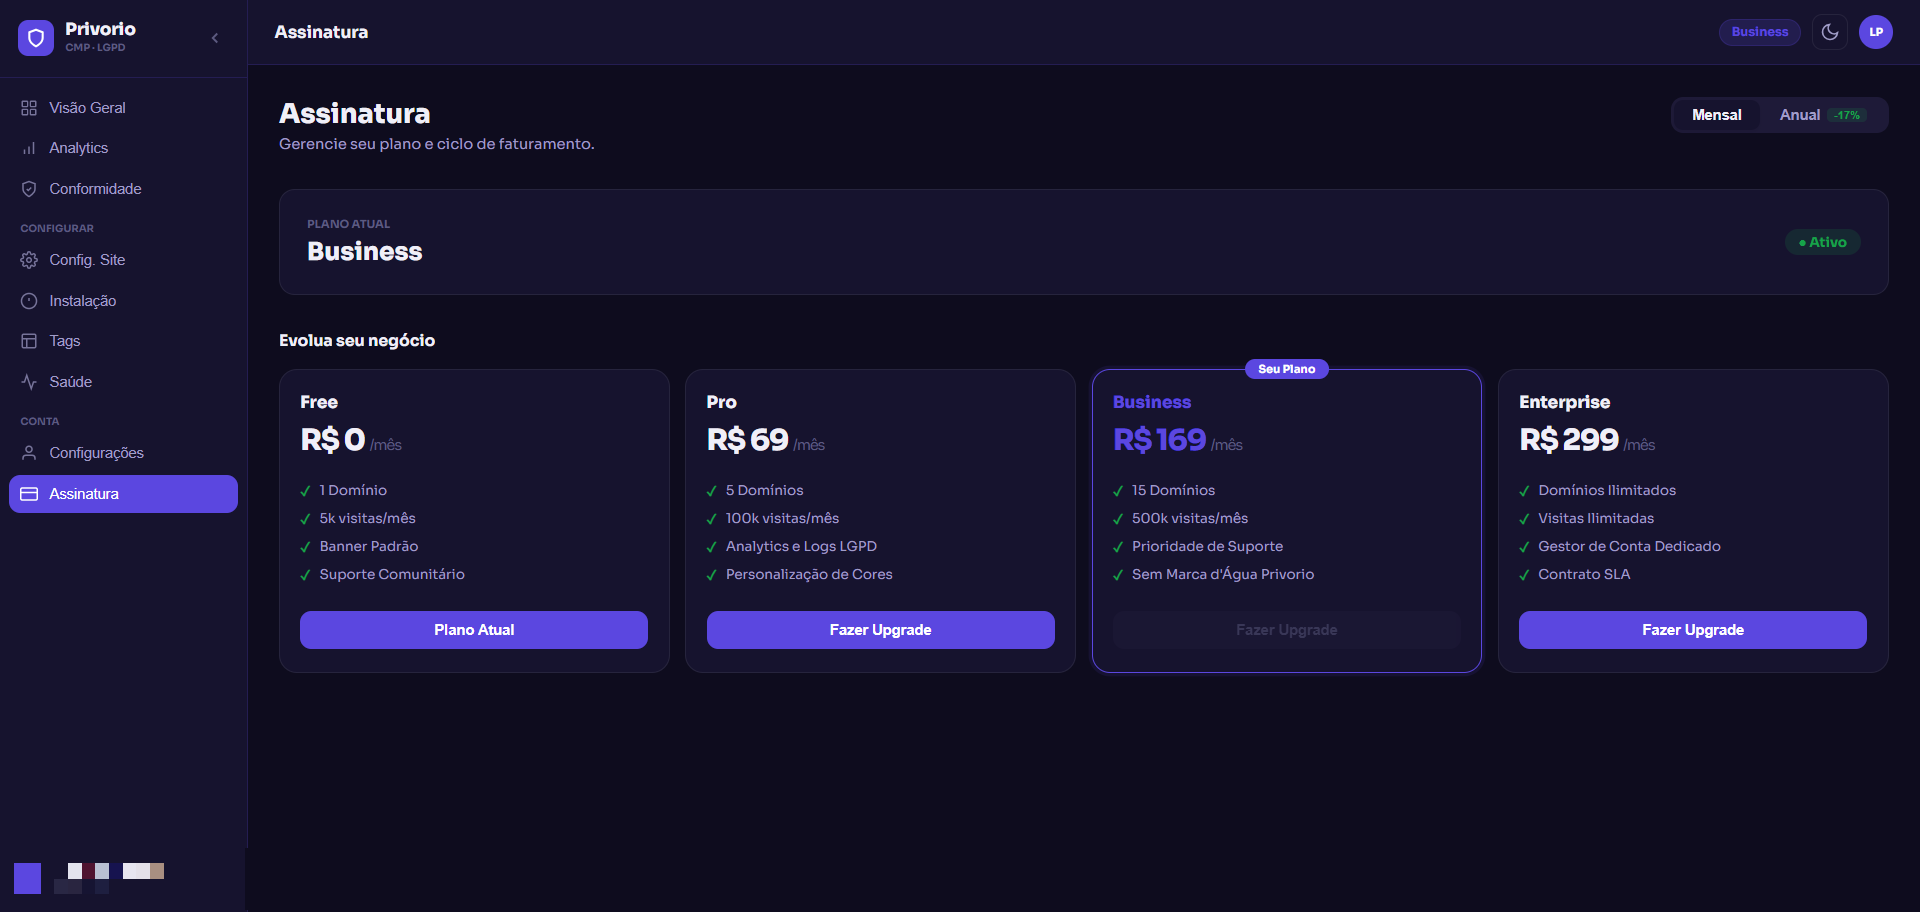Open Config. Site in the sidebar
1920x912 pixels.
point(124,260)
